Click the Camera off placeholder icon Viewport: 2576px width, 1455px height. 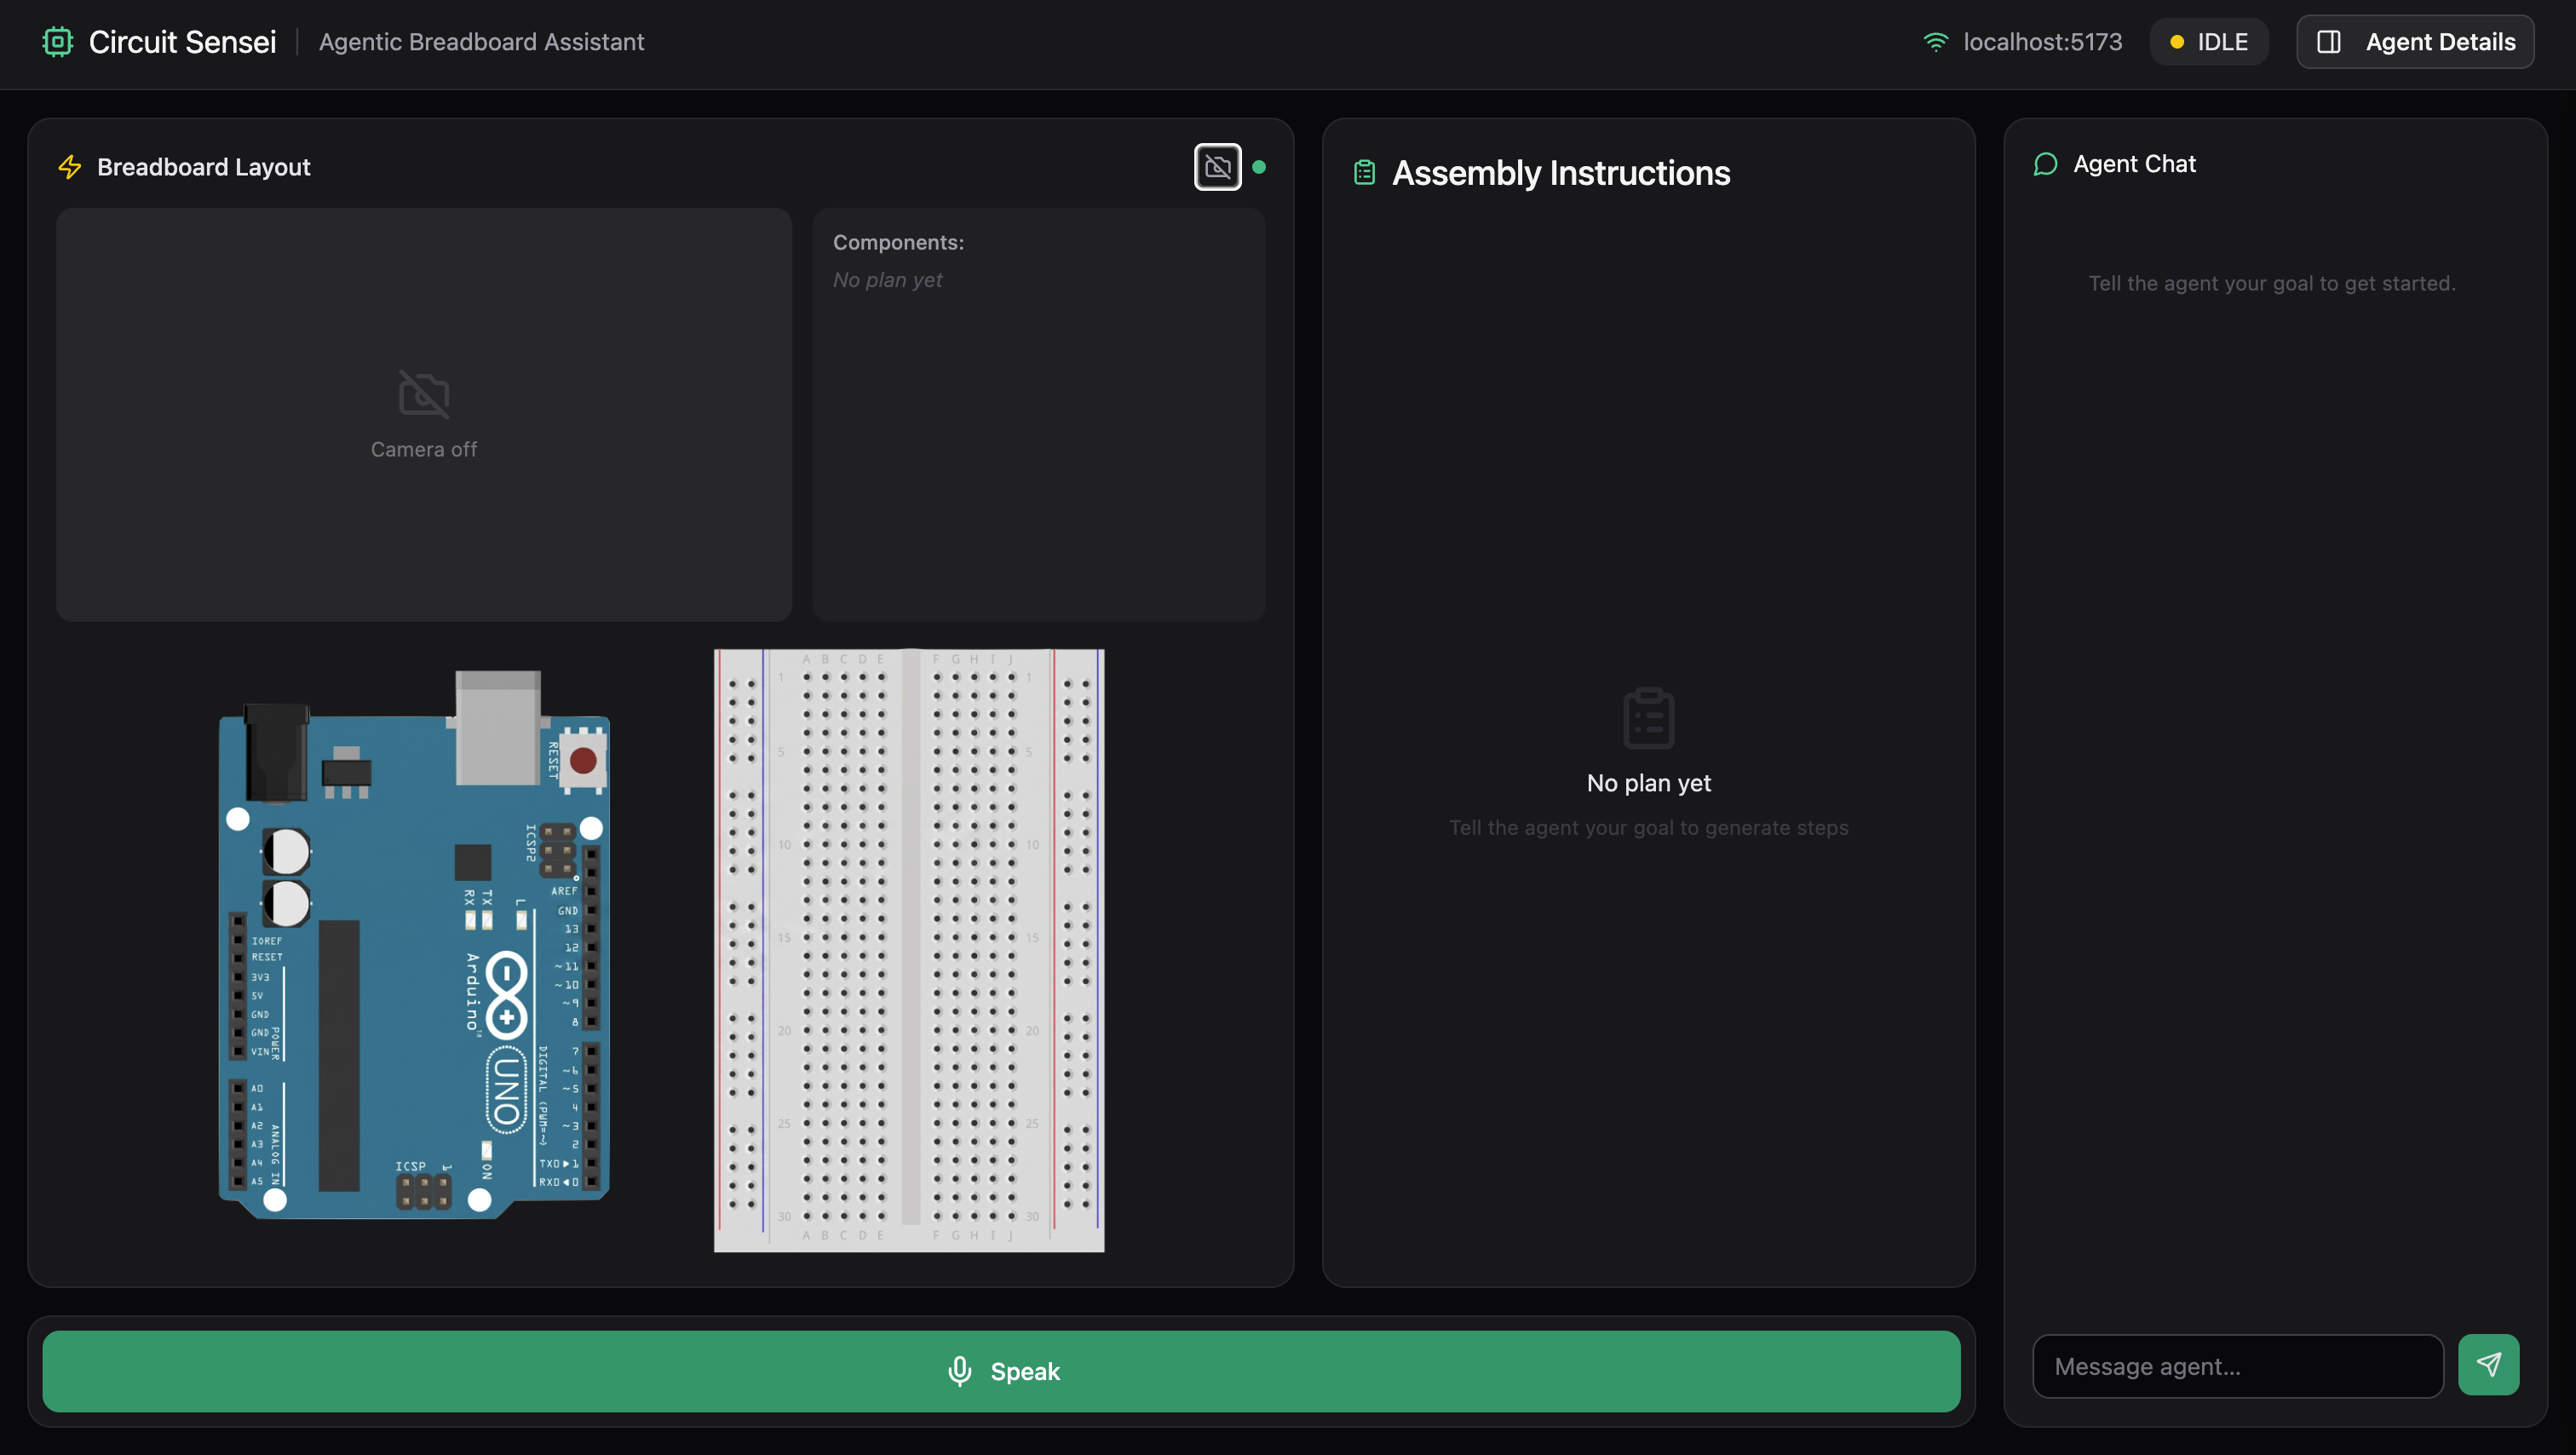424,394
